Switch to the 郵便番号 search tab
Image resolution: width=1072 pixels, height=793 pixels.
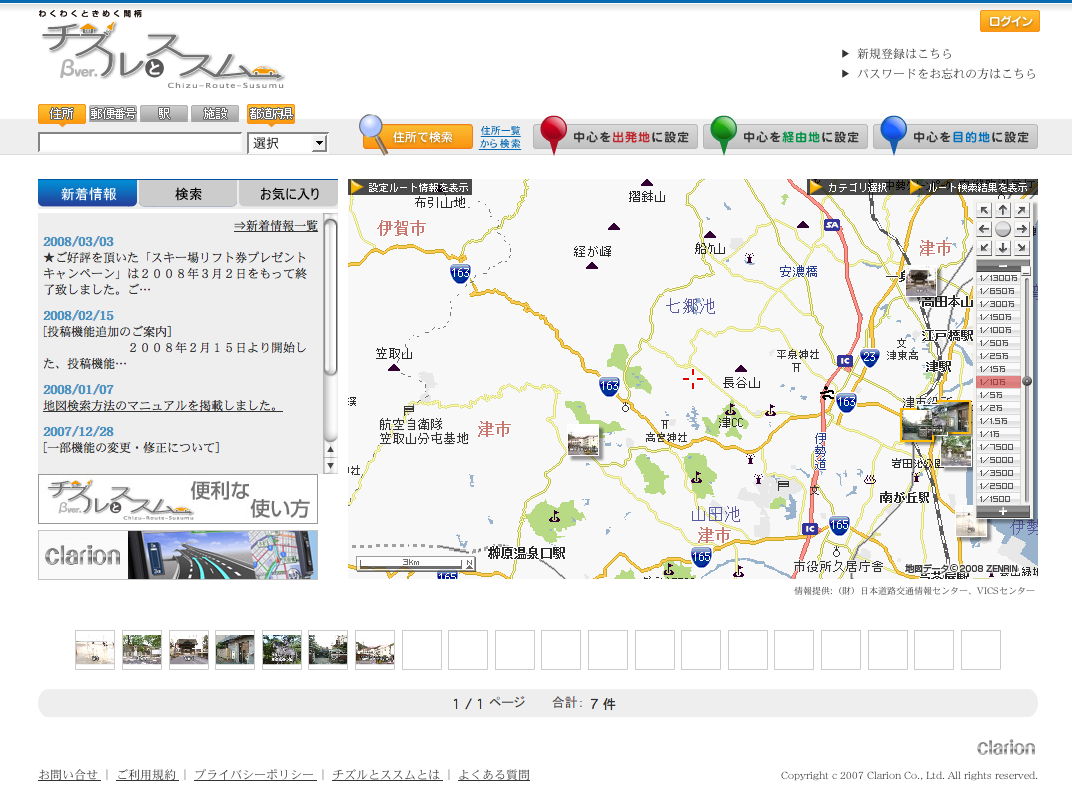click(x=113, y=113)
